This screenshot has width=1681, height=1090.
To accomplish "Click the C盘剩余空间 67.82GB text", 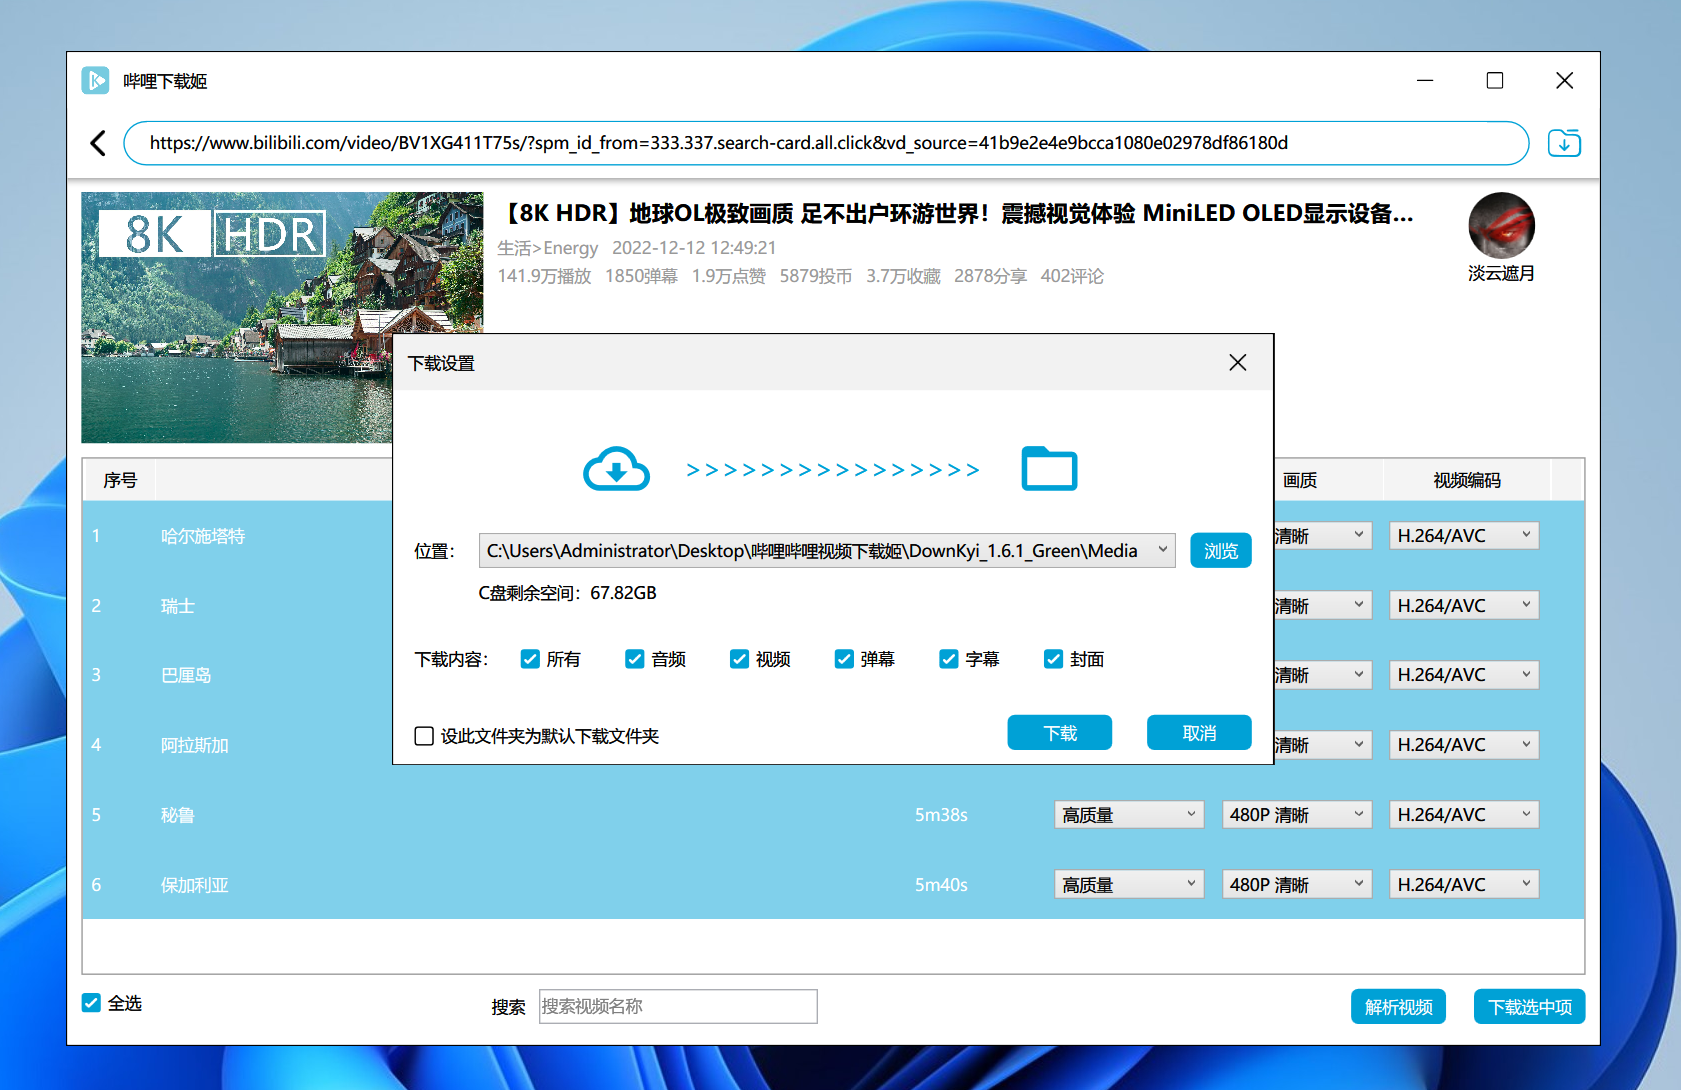I will pyautogui.click(x=567, y=593).
